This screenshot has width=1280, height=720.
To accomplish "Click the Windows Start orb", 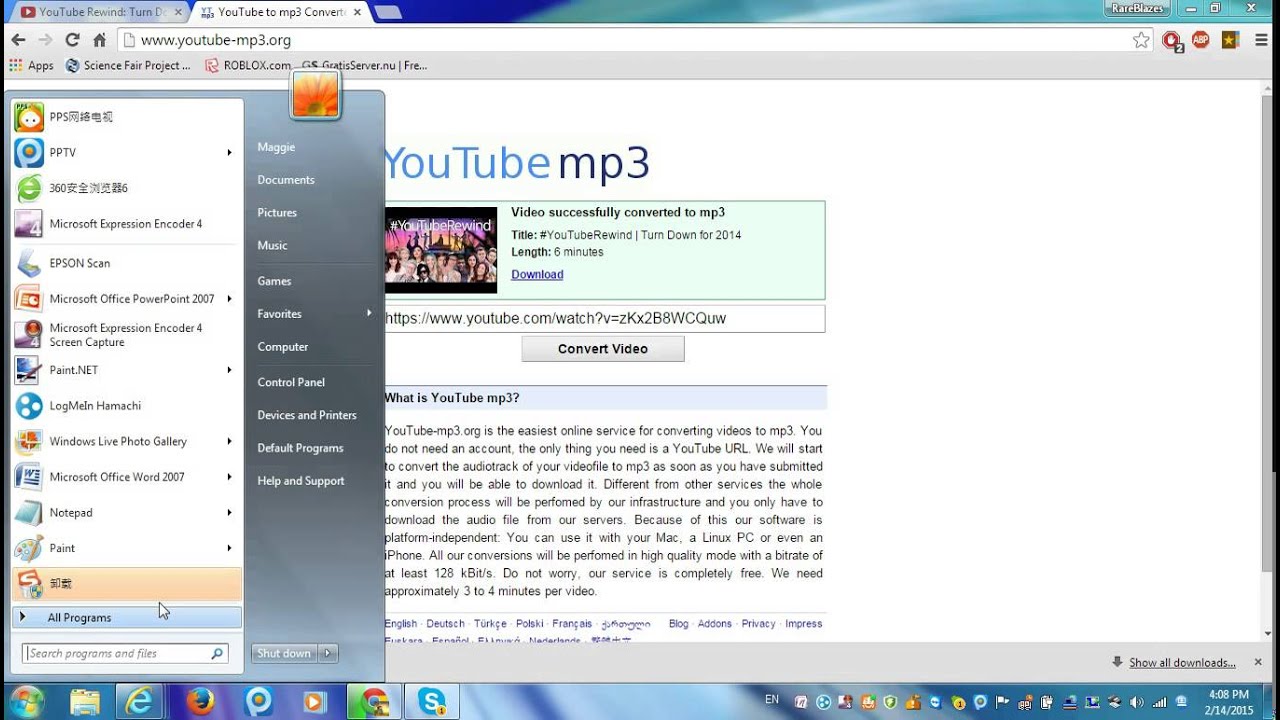I will pyautogui.click(x=27, y=700).
